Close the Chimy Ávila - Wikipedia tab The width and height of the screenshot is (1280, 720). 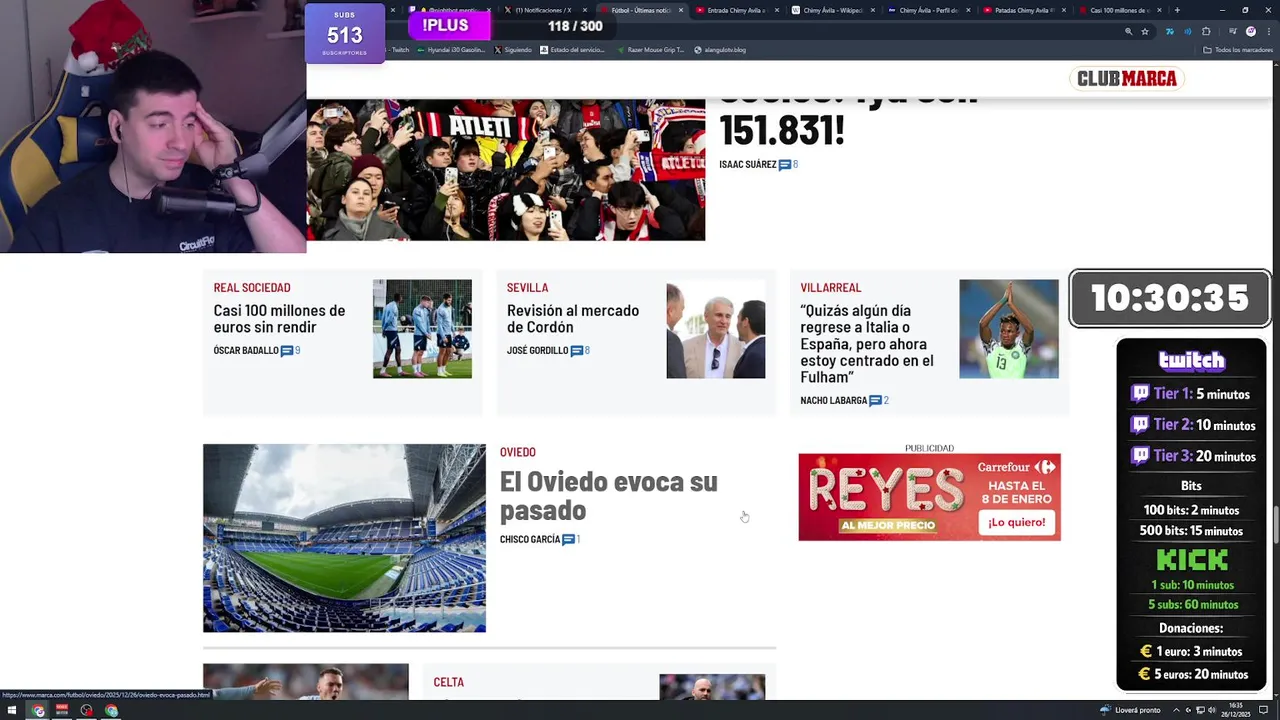pyautogui.click(x=873, y=10)
